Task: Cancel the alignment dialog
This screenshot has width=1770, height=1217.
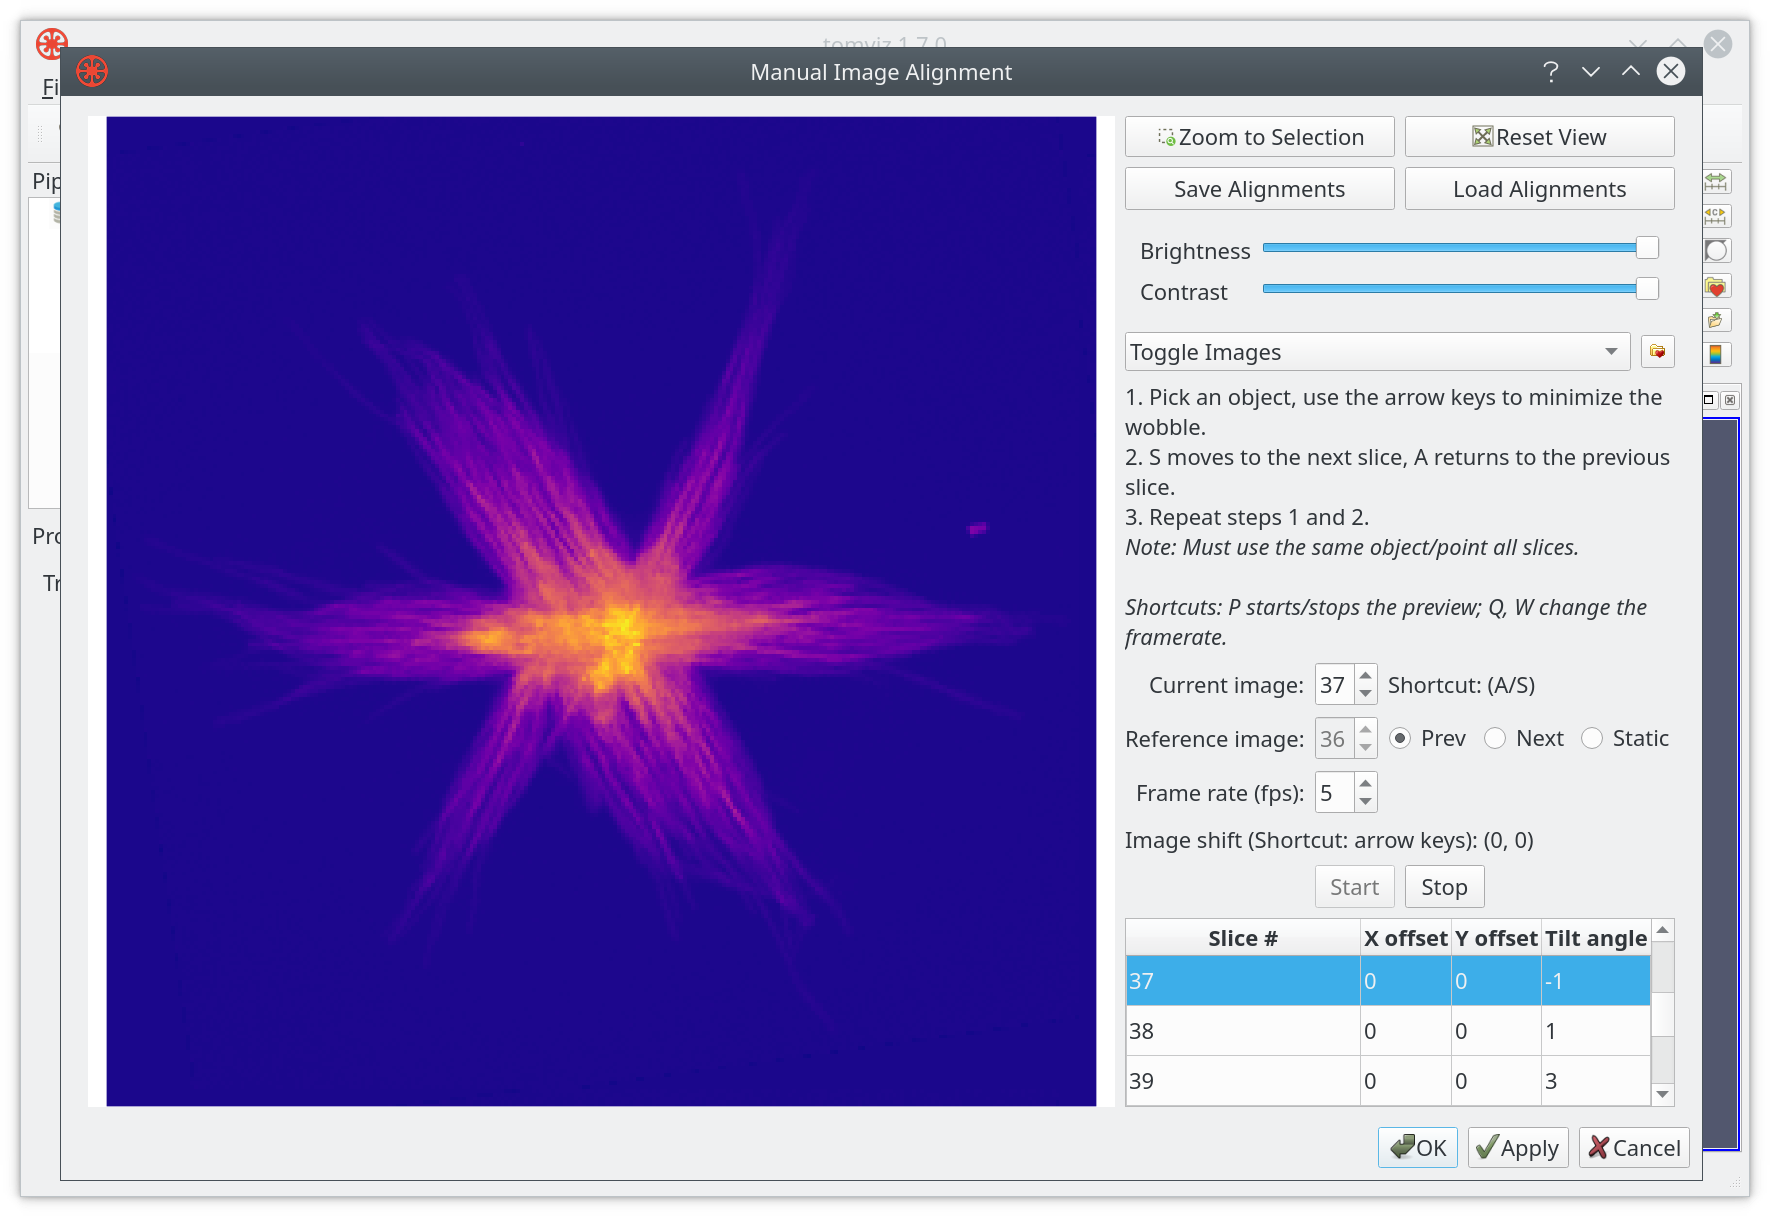Action: click(1634, 1148)
